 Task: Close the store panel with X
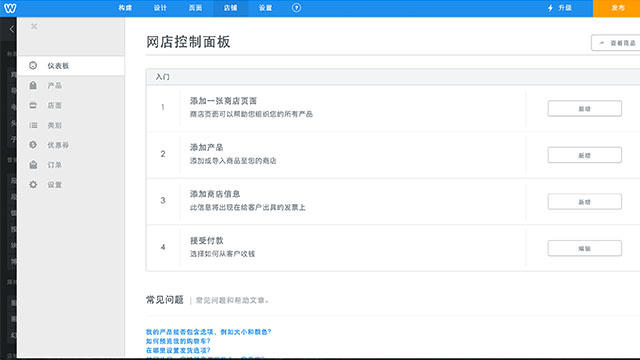pyautogui.click(x=34, y=26)
